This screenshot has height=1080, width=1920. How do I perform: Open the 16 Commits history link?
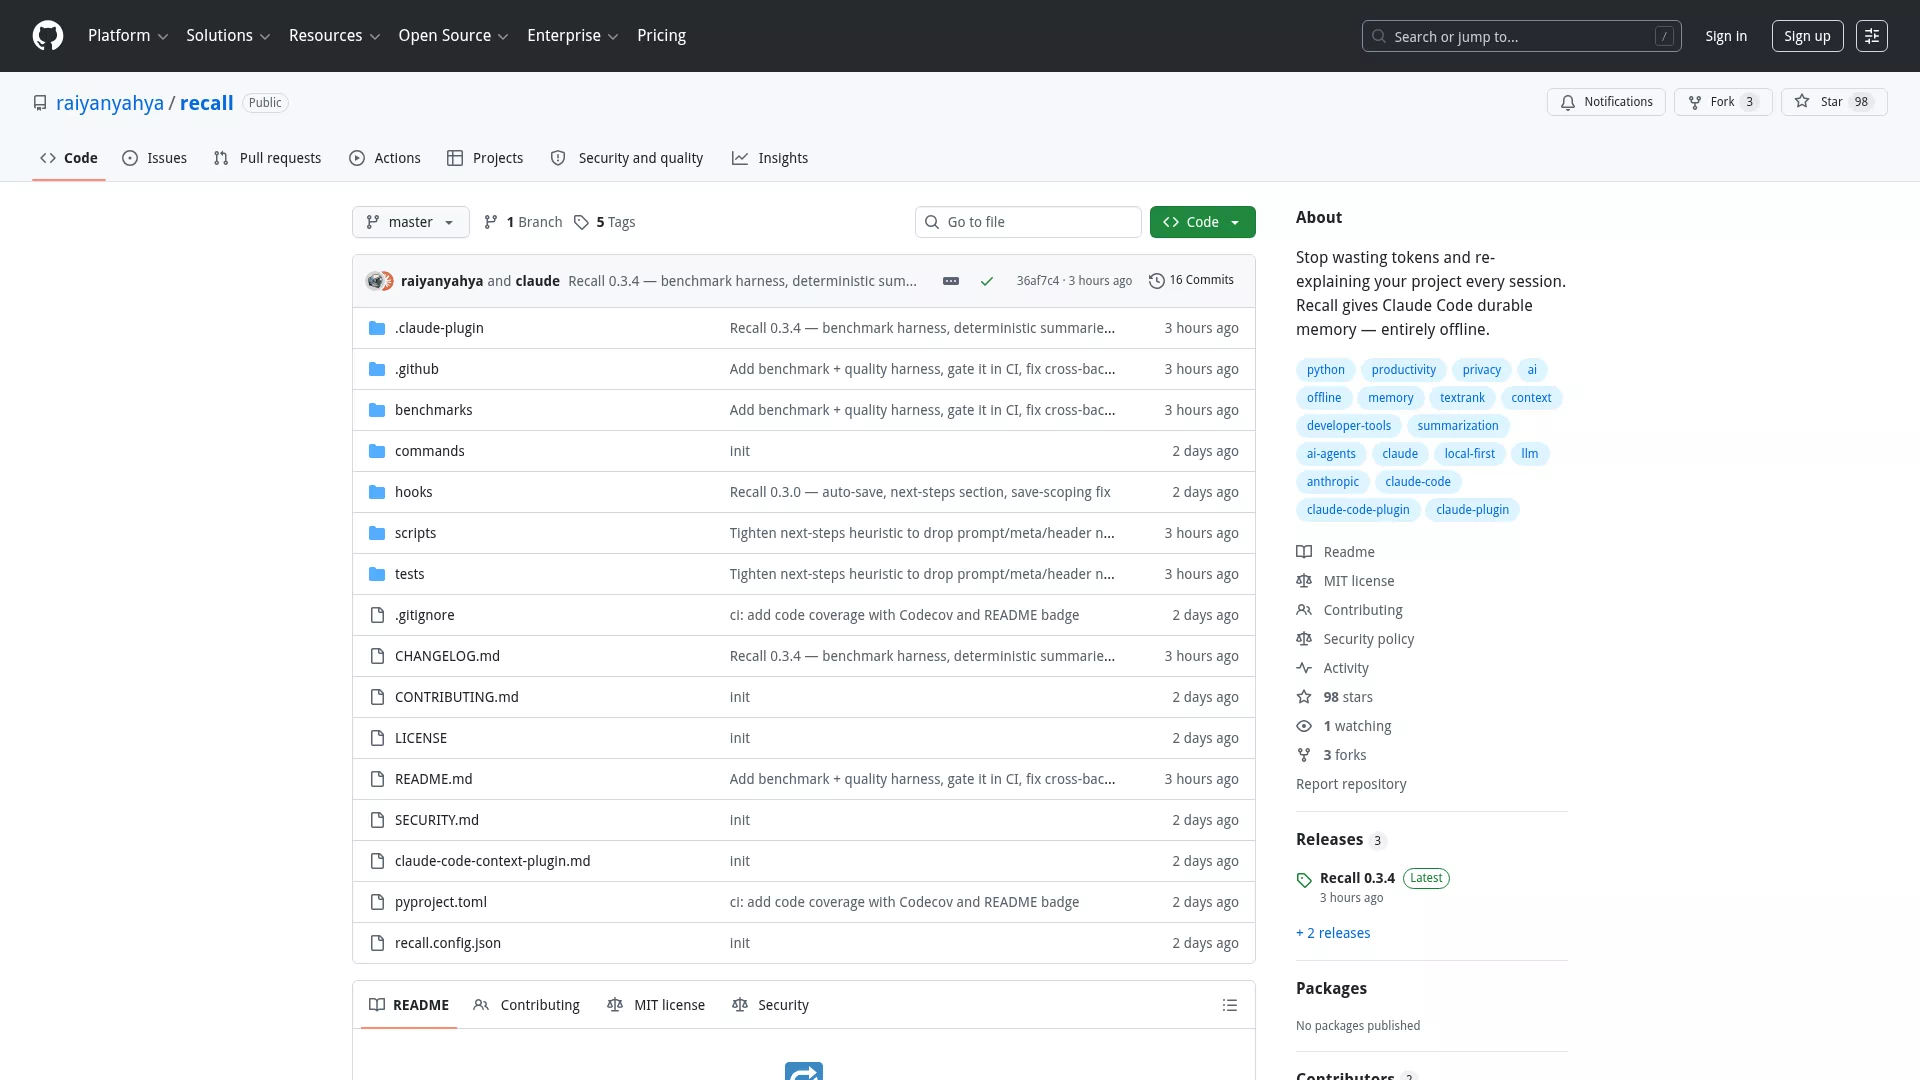1192,281
